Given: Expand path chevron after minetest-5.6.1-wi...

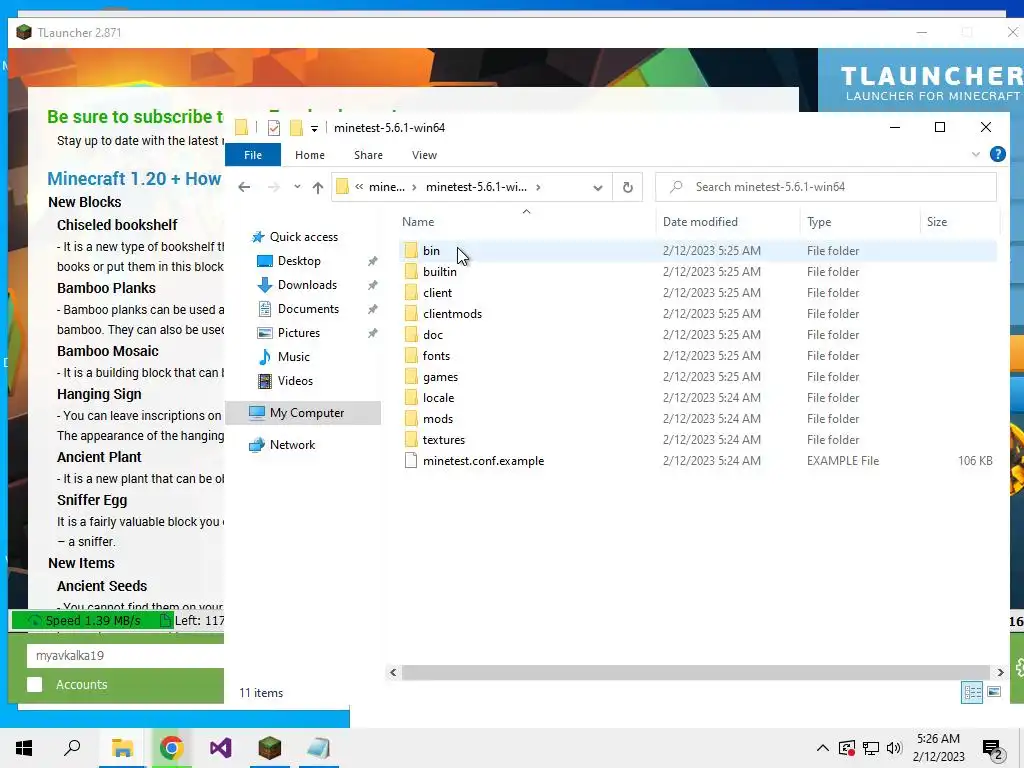Looking at the screenshot, I should pos(538,187).
